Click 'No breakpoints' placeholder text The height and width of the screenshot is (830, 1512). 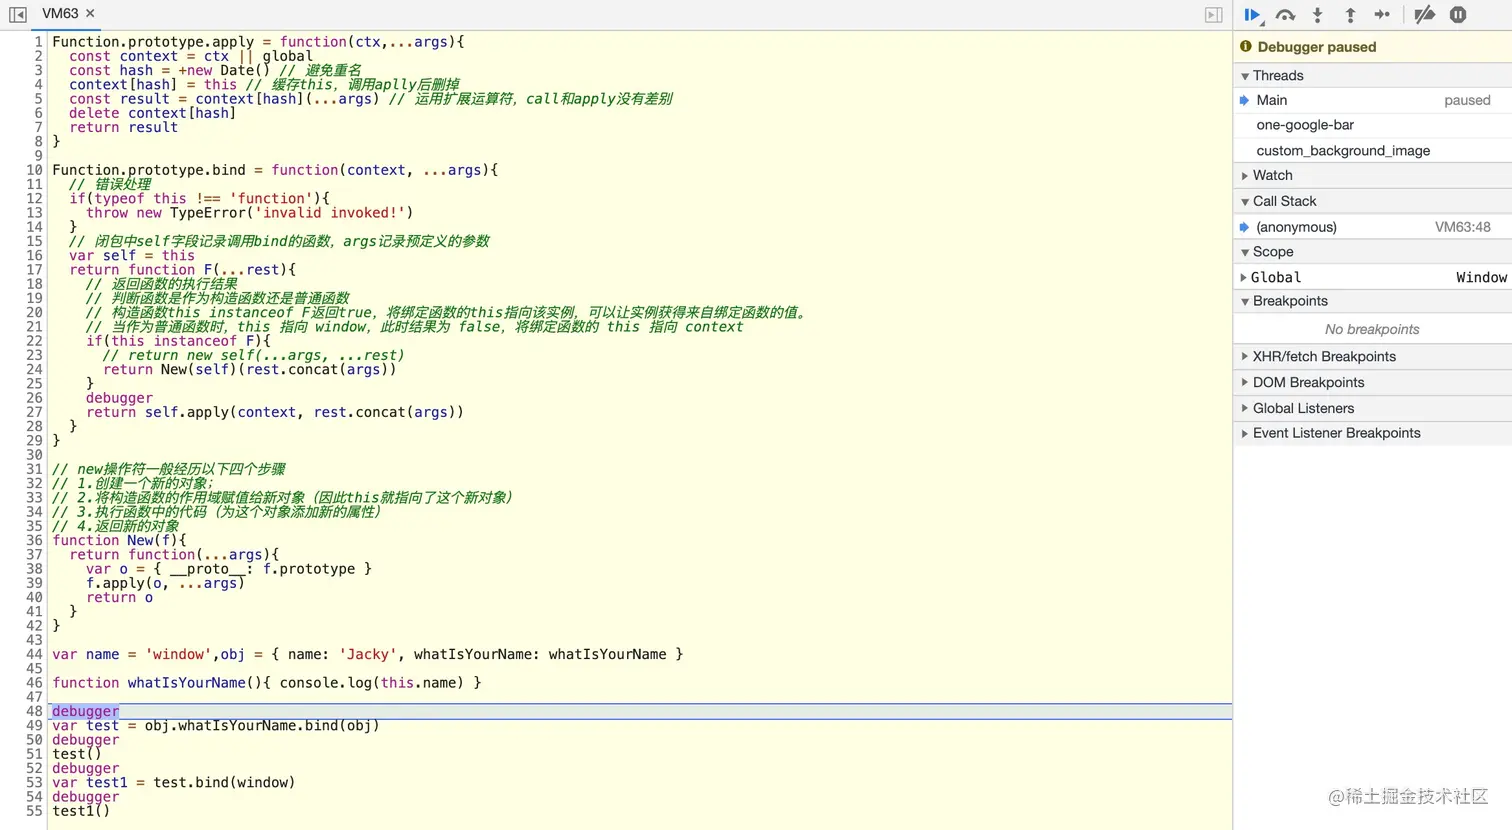click(1372, 329)
